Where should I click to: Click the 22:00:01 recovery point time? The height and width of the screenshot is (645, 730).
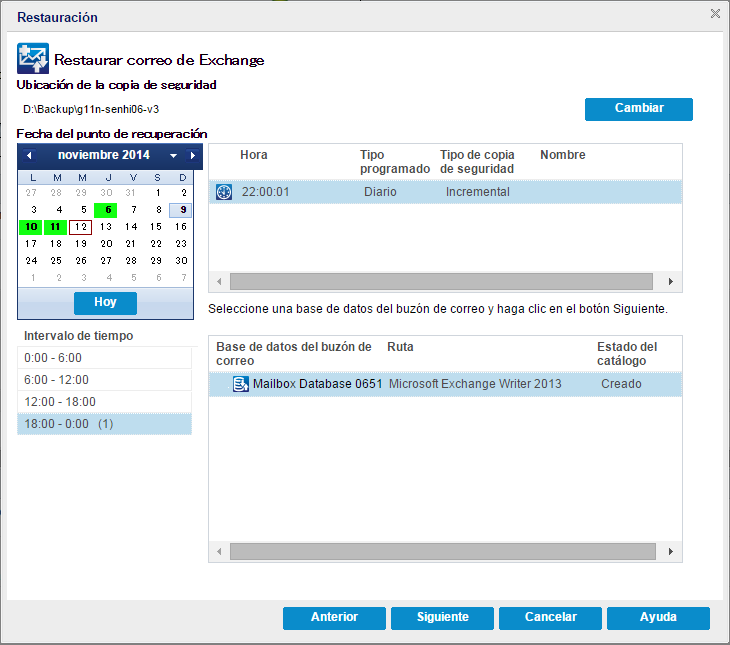[x=265, y=192]
